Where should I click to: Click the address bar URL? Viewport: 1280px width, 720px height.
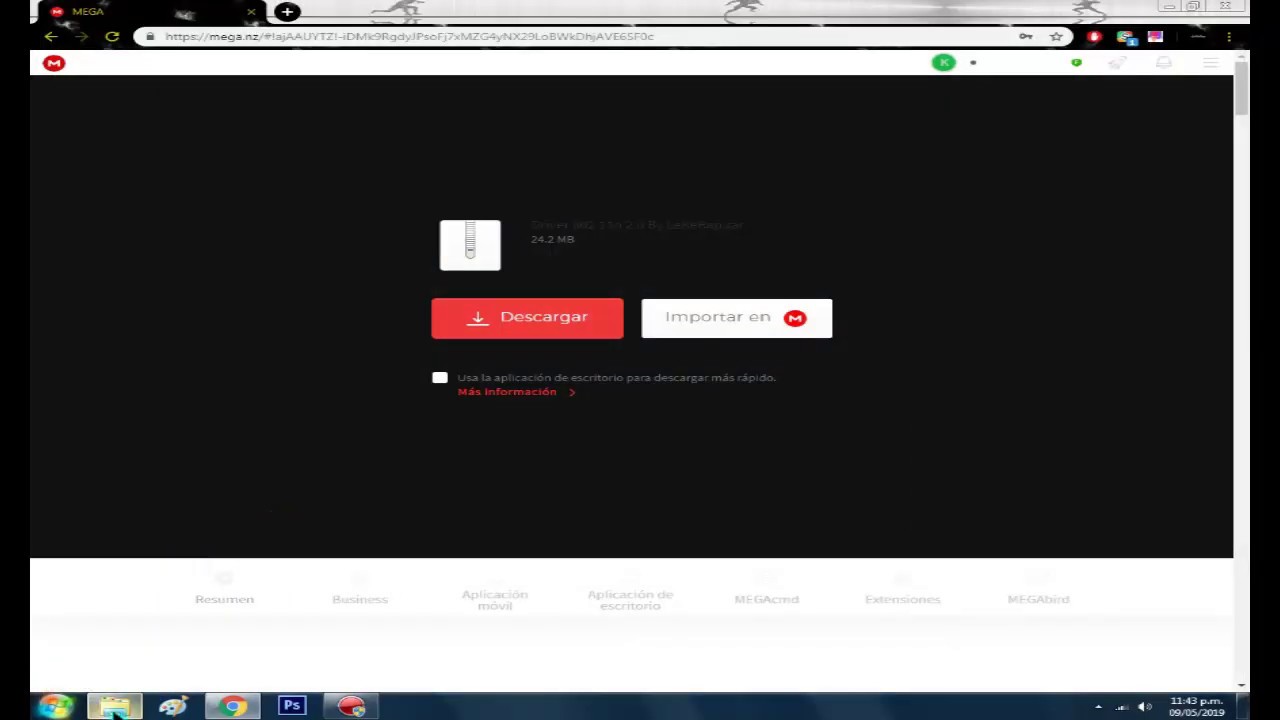410,37
